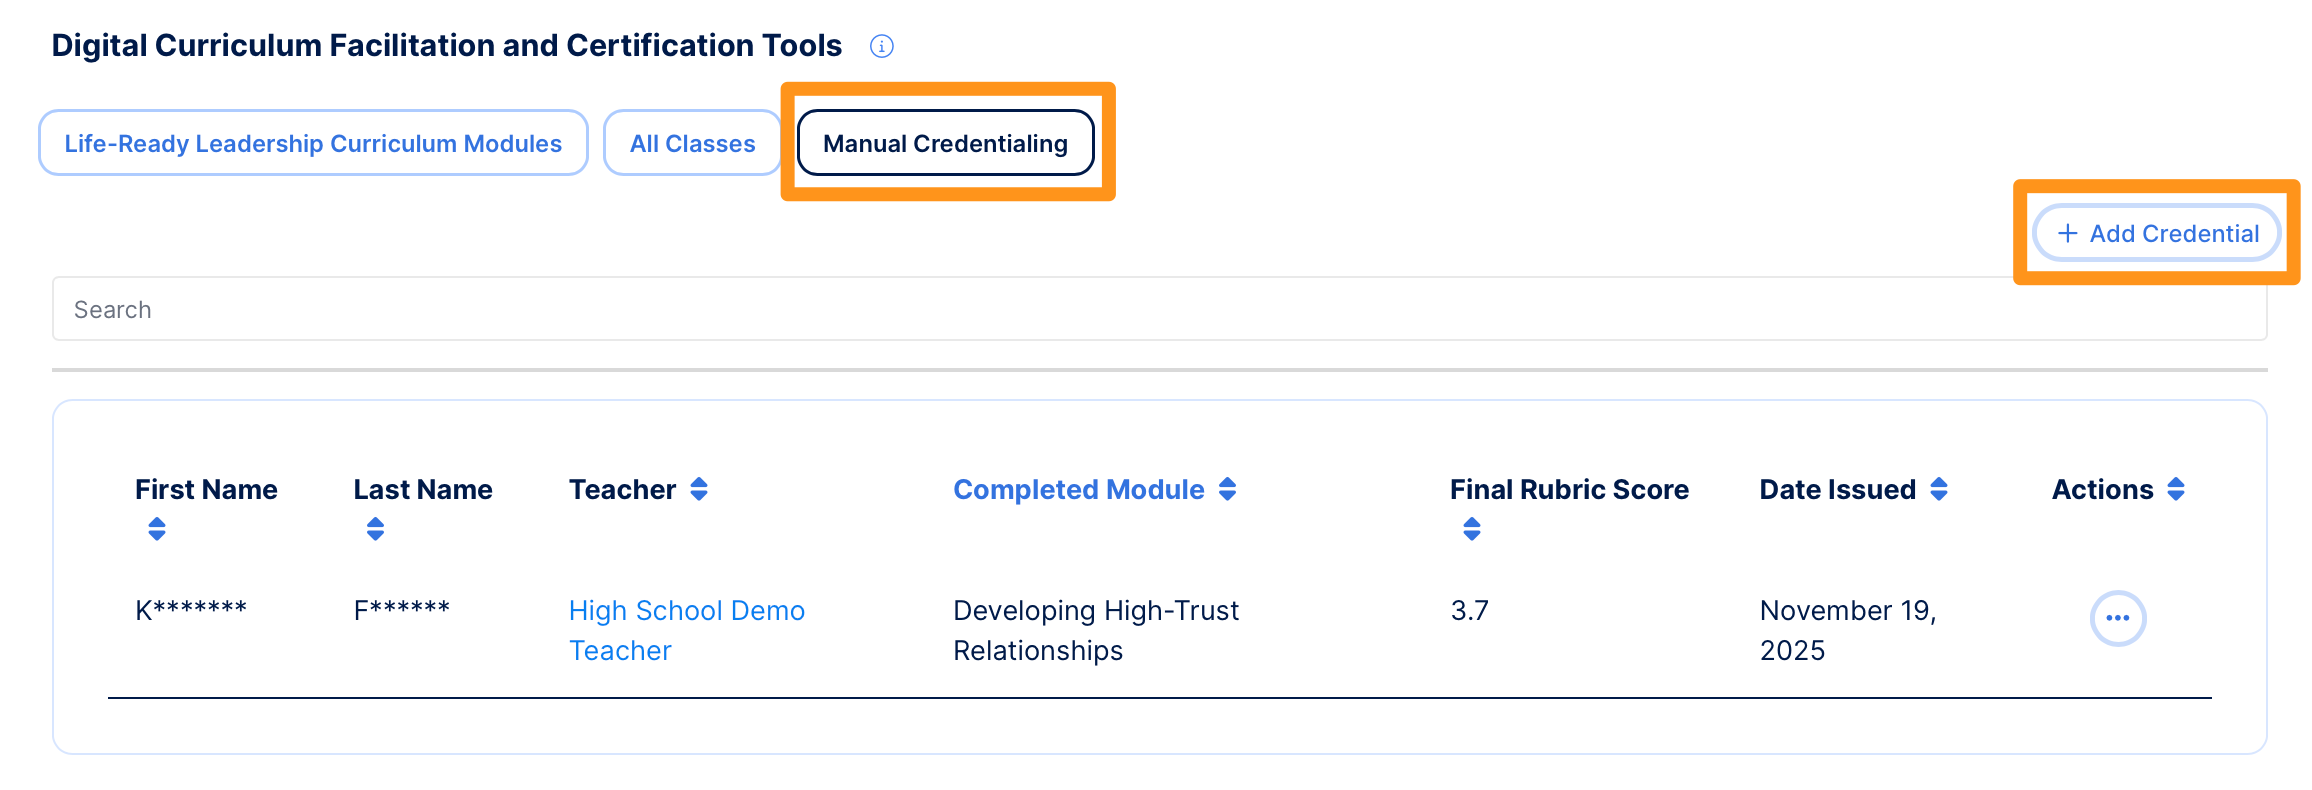
Task: Switch to the All Classes tab
Action: (x=692, y=143)
